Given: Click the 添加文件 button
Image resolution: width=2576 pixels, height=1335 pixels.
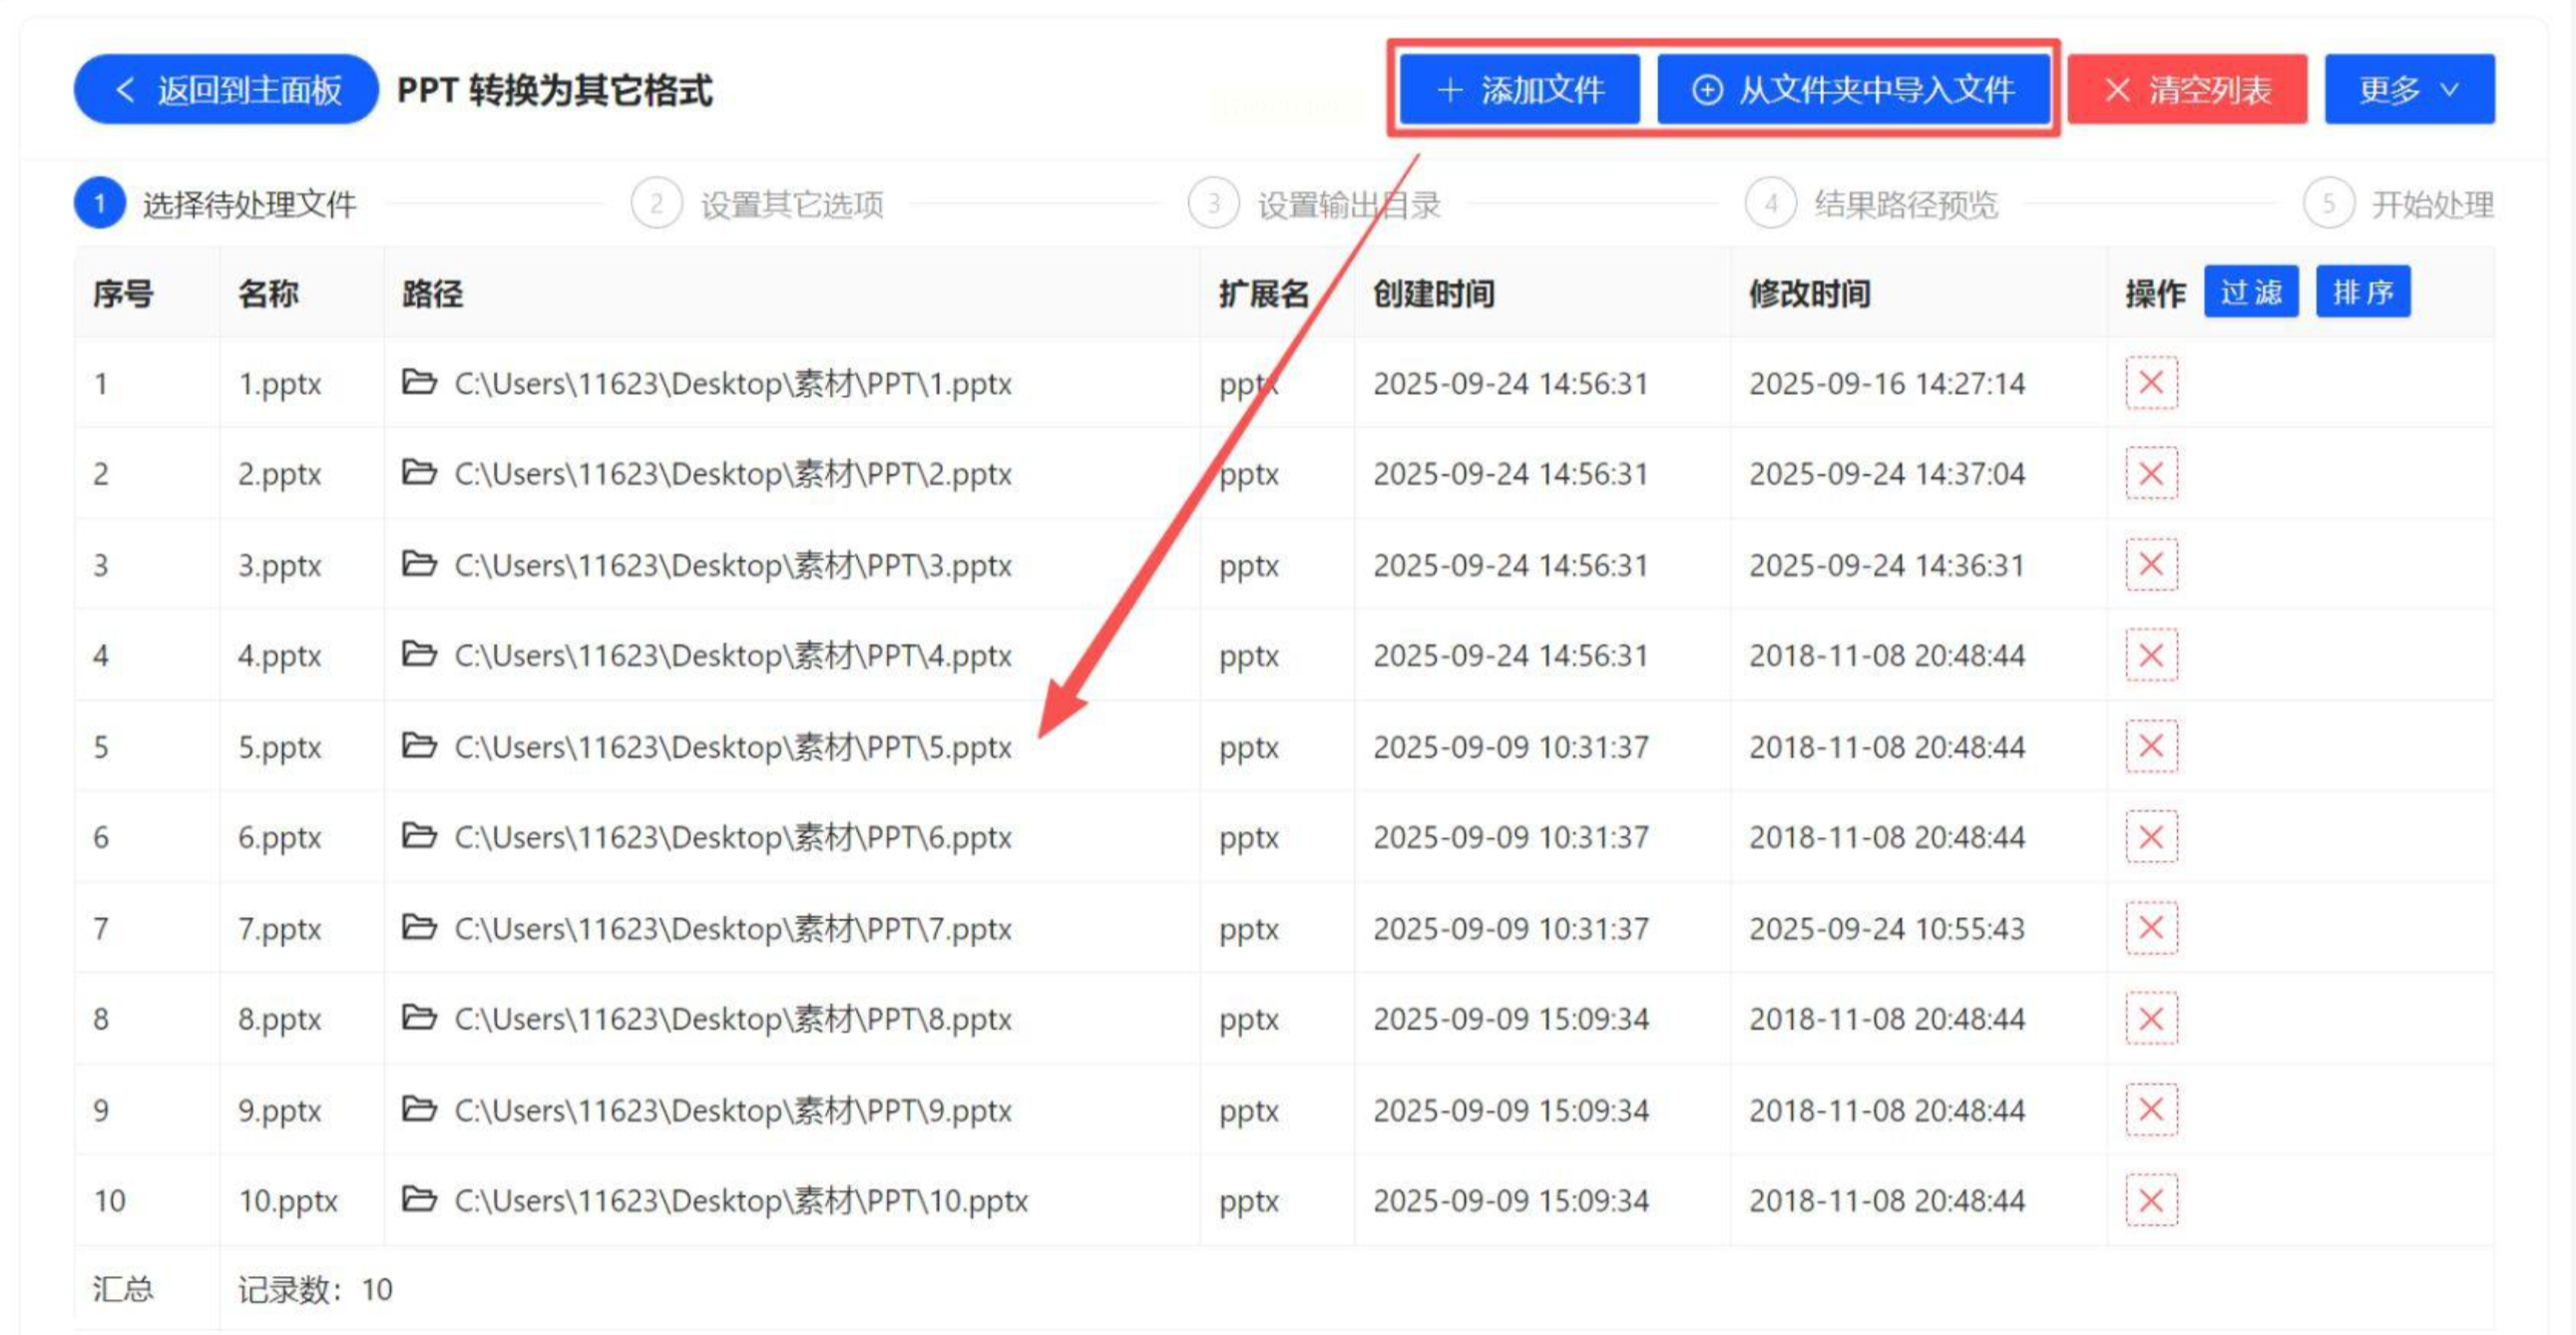Looking at the screenshot, I should (1519, 90).
